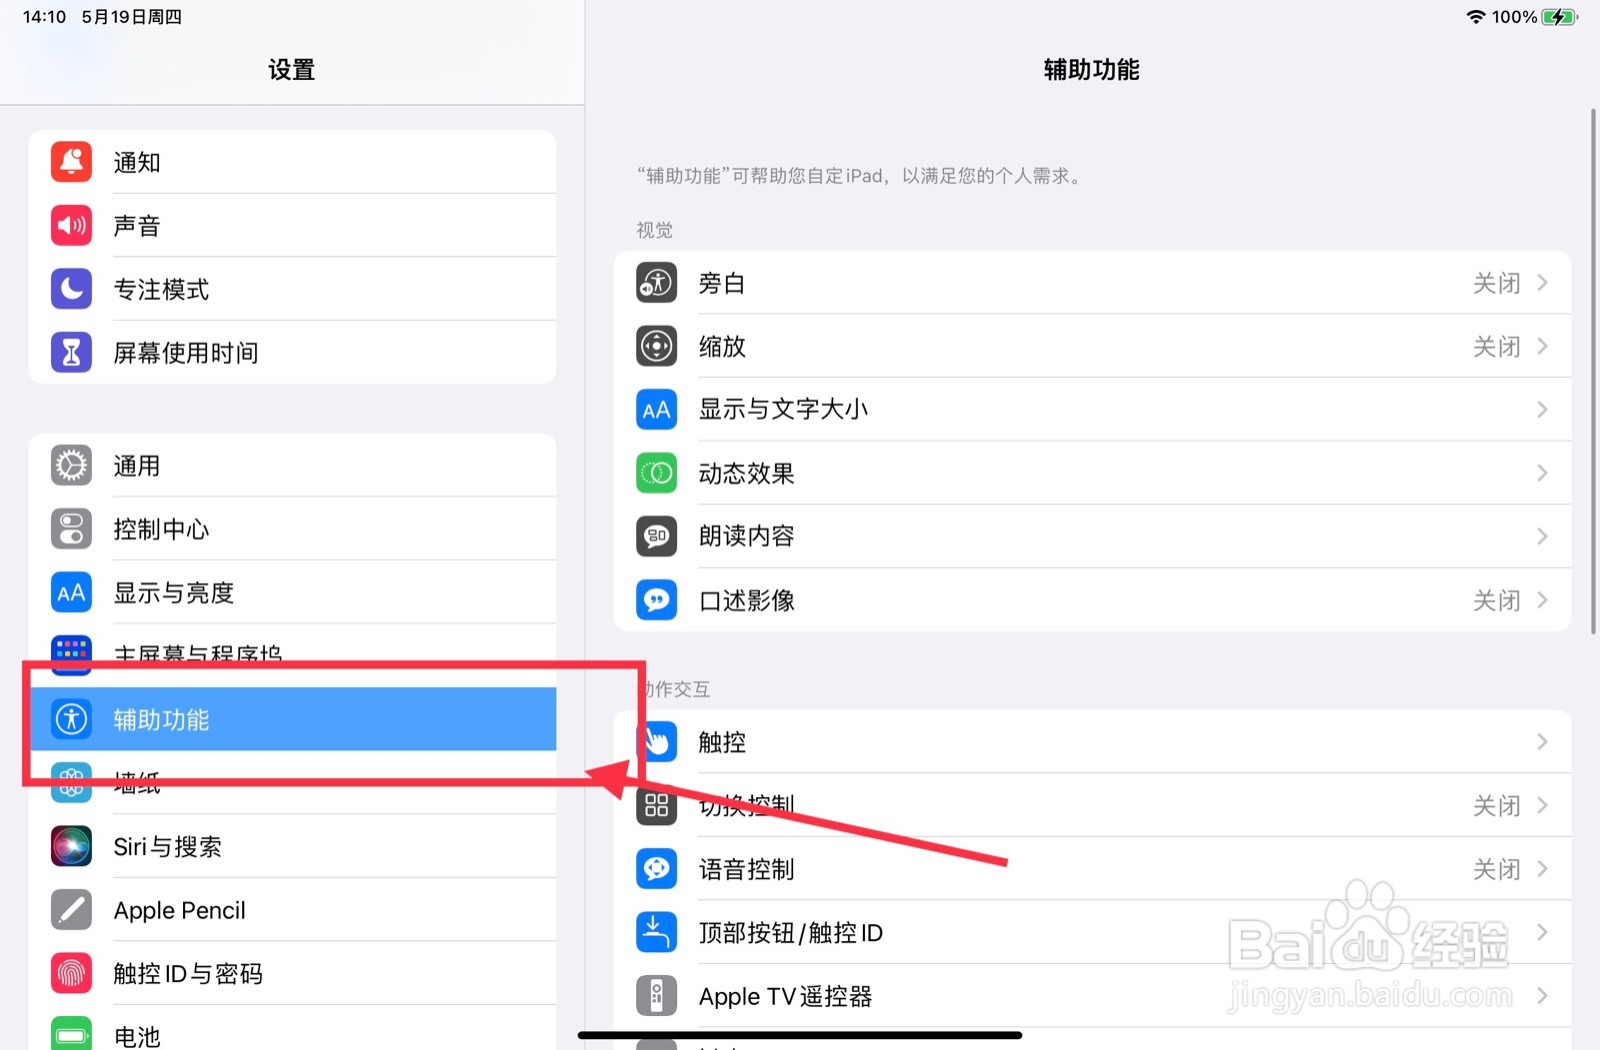Tap the 声音 speaker icon

[x=71, y=225]
